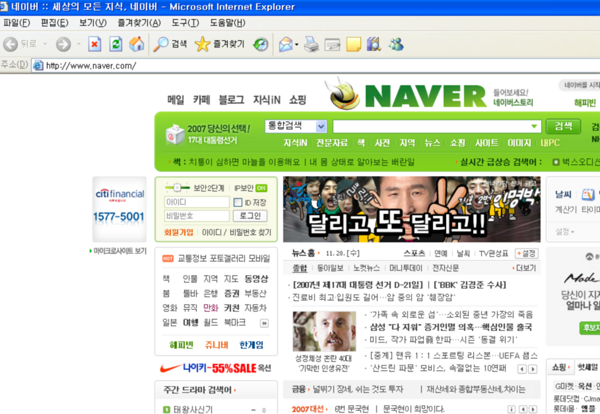Click the 아이디 input field
This screenshot has height=414, width=600.
(197, 202)
